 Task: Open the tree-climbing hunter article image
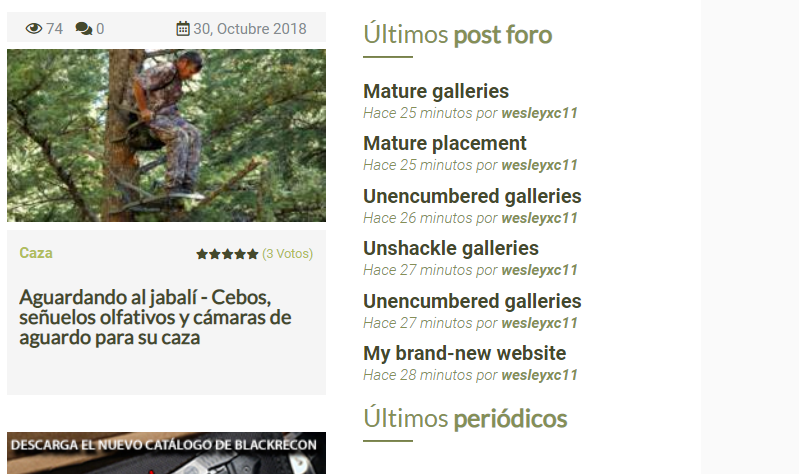tap(166, 135)
